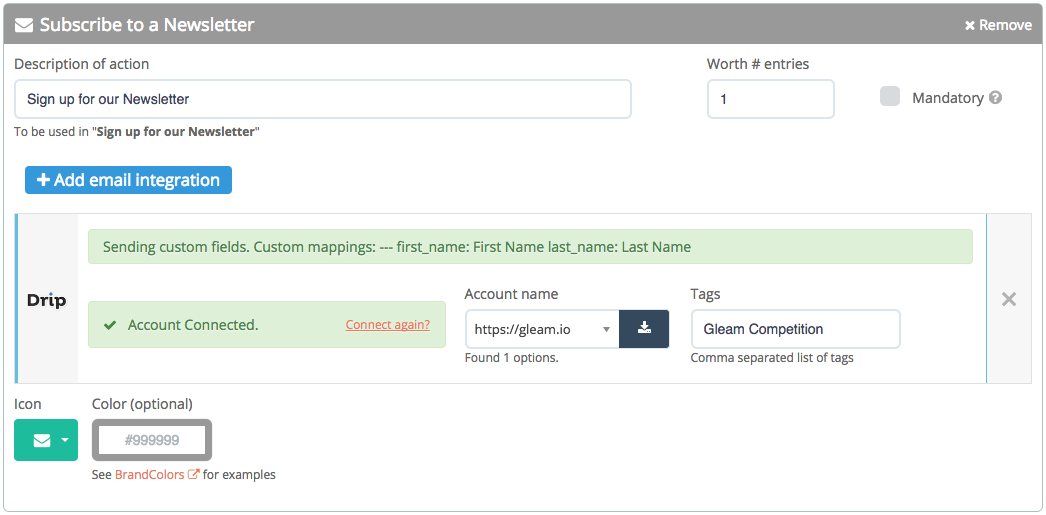Click the Color field showing #999999
This screenshot has width=1046, height=515.
pyautogui.click(x=152, y=440)
